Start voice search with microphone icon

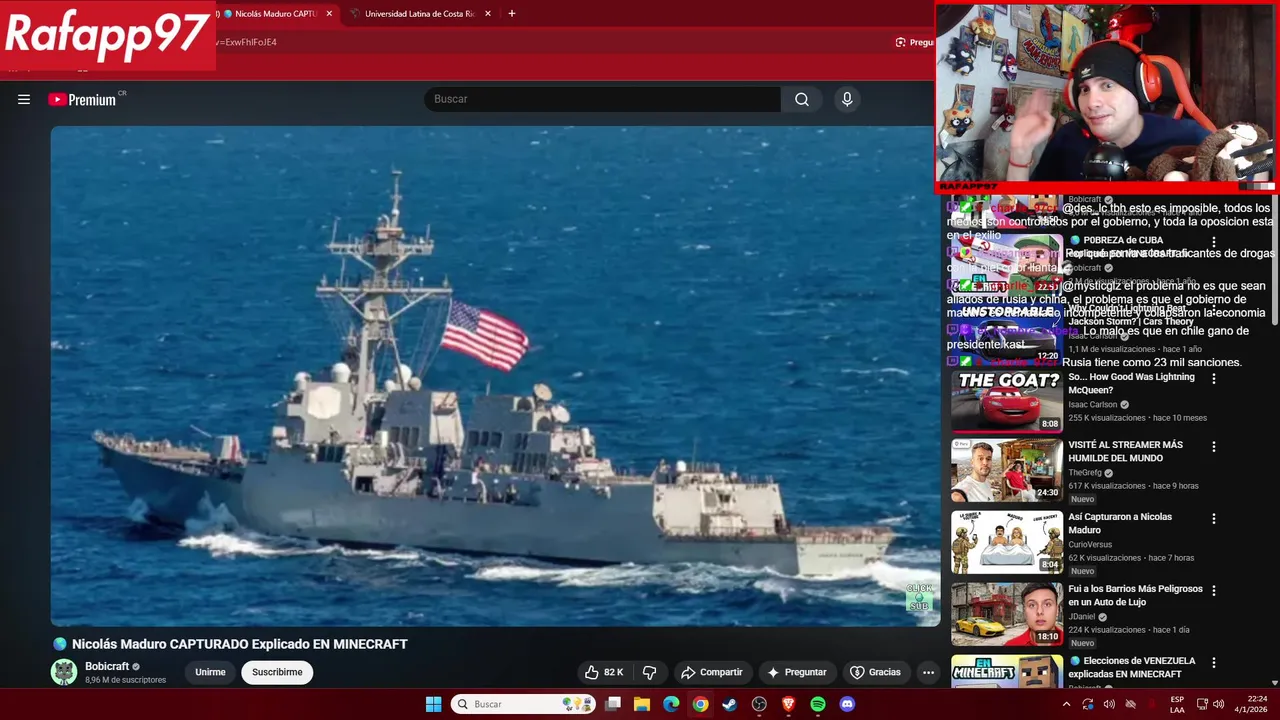(x=847, y=99)
